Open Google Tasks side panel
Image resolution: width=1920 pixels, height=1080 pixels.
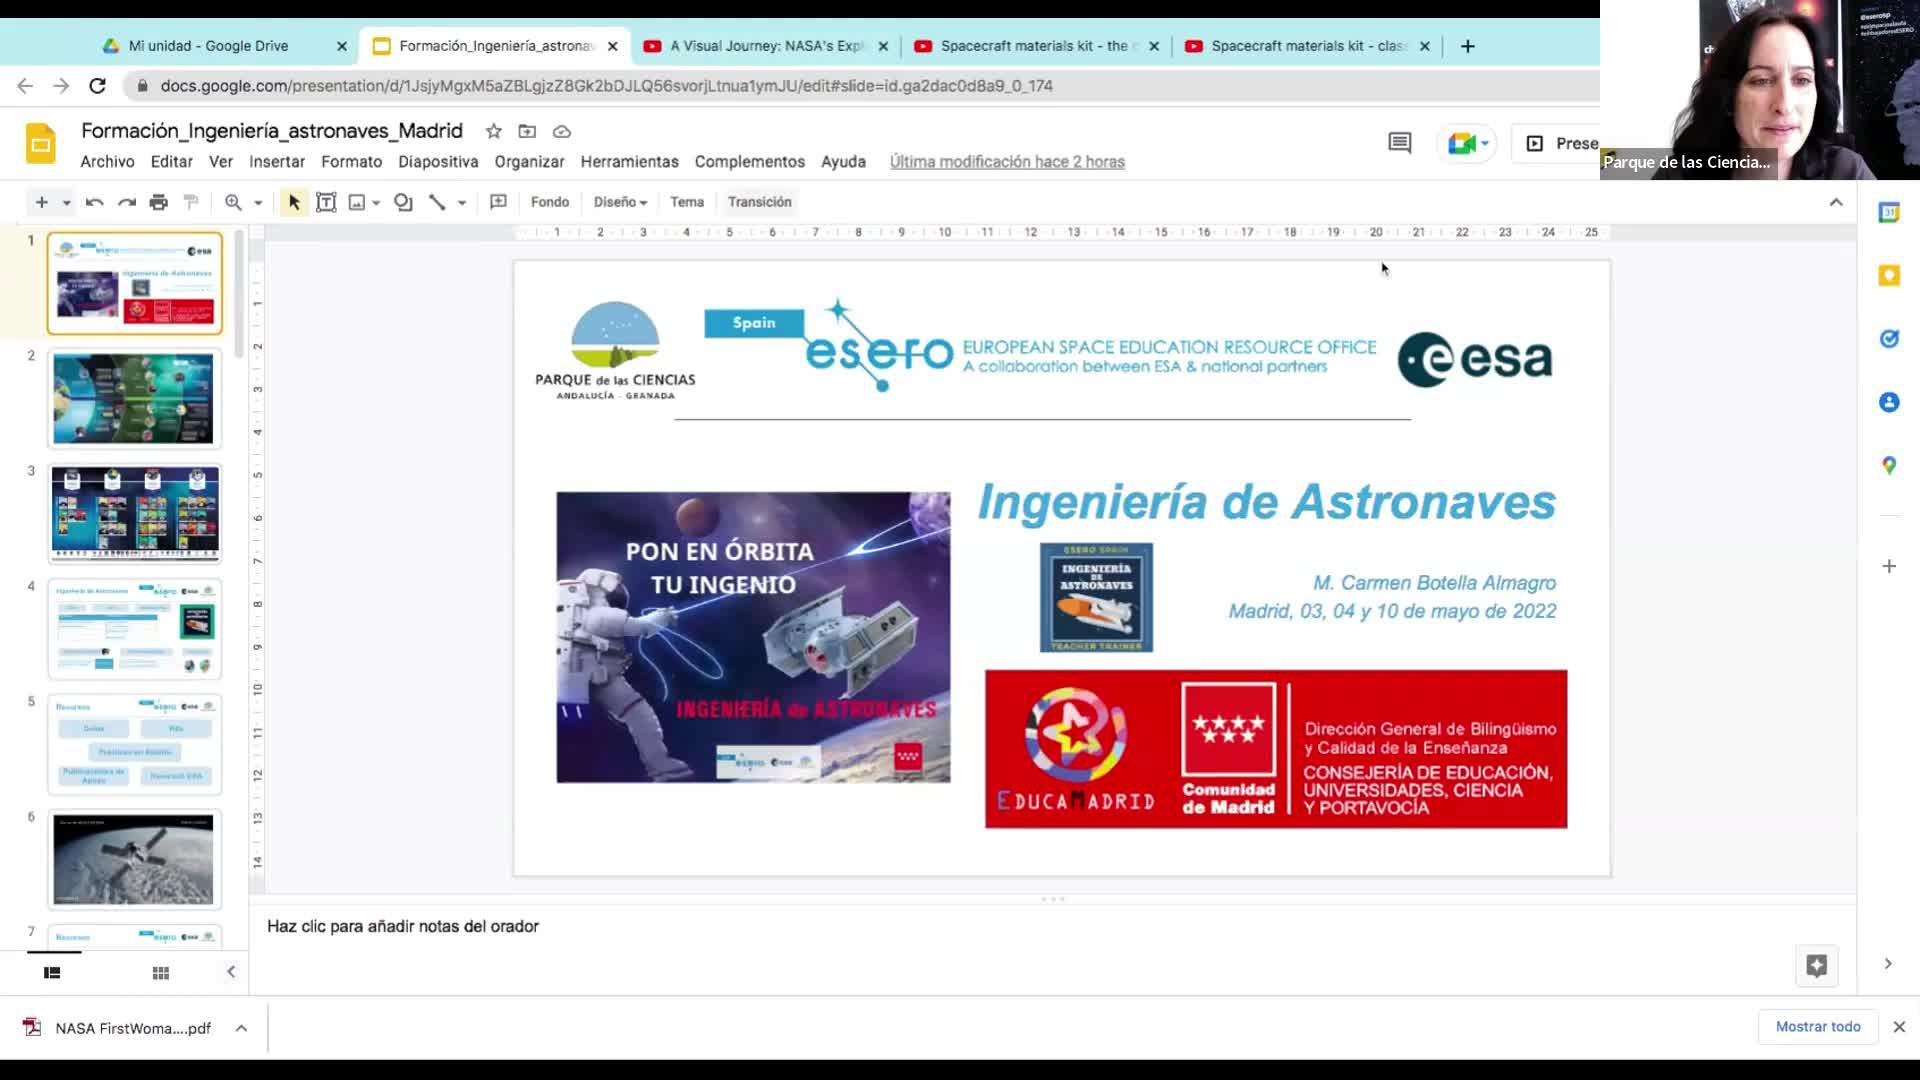pos(1889,339)
